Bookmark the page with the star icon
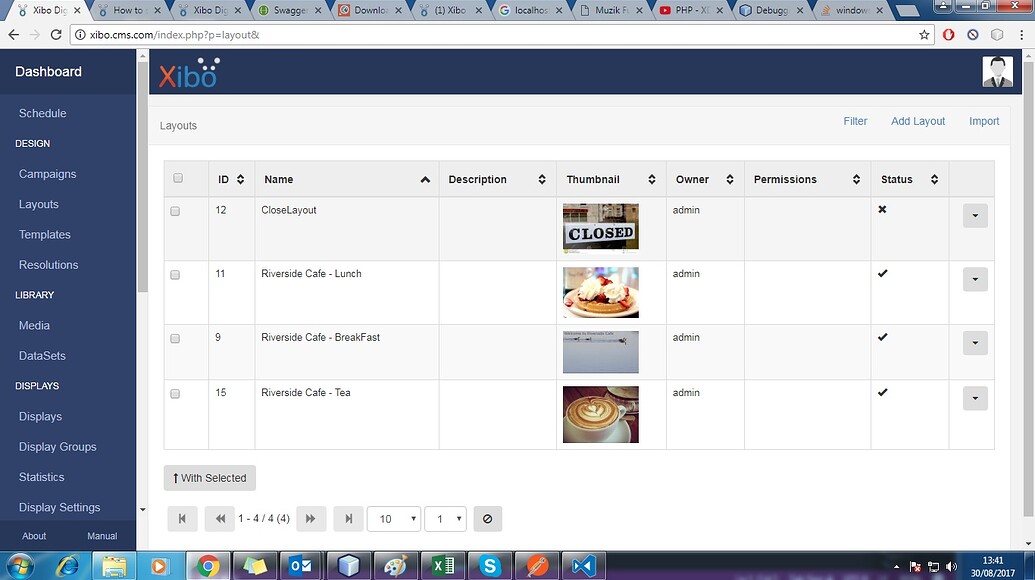Viewport: 1035px width, 580px height. [x=925, y=34]
